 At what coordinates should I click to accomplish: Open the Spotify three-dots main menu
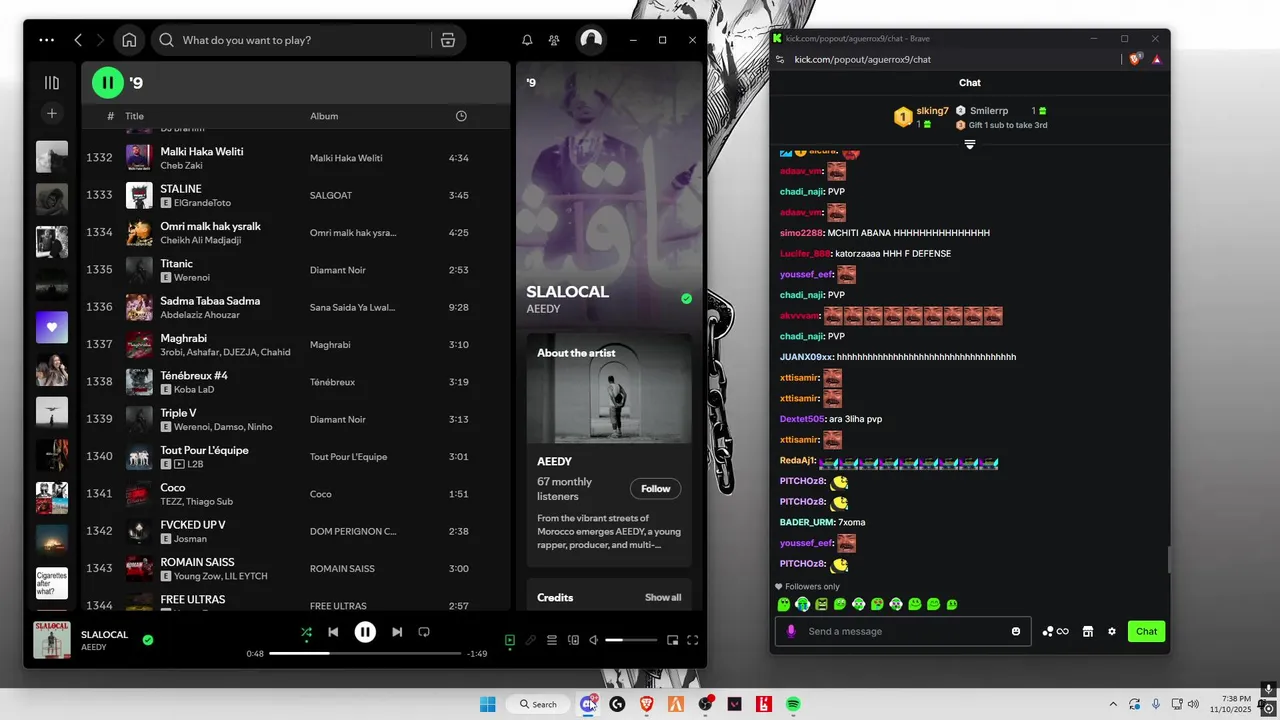[46, 40]
